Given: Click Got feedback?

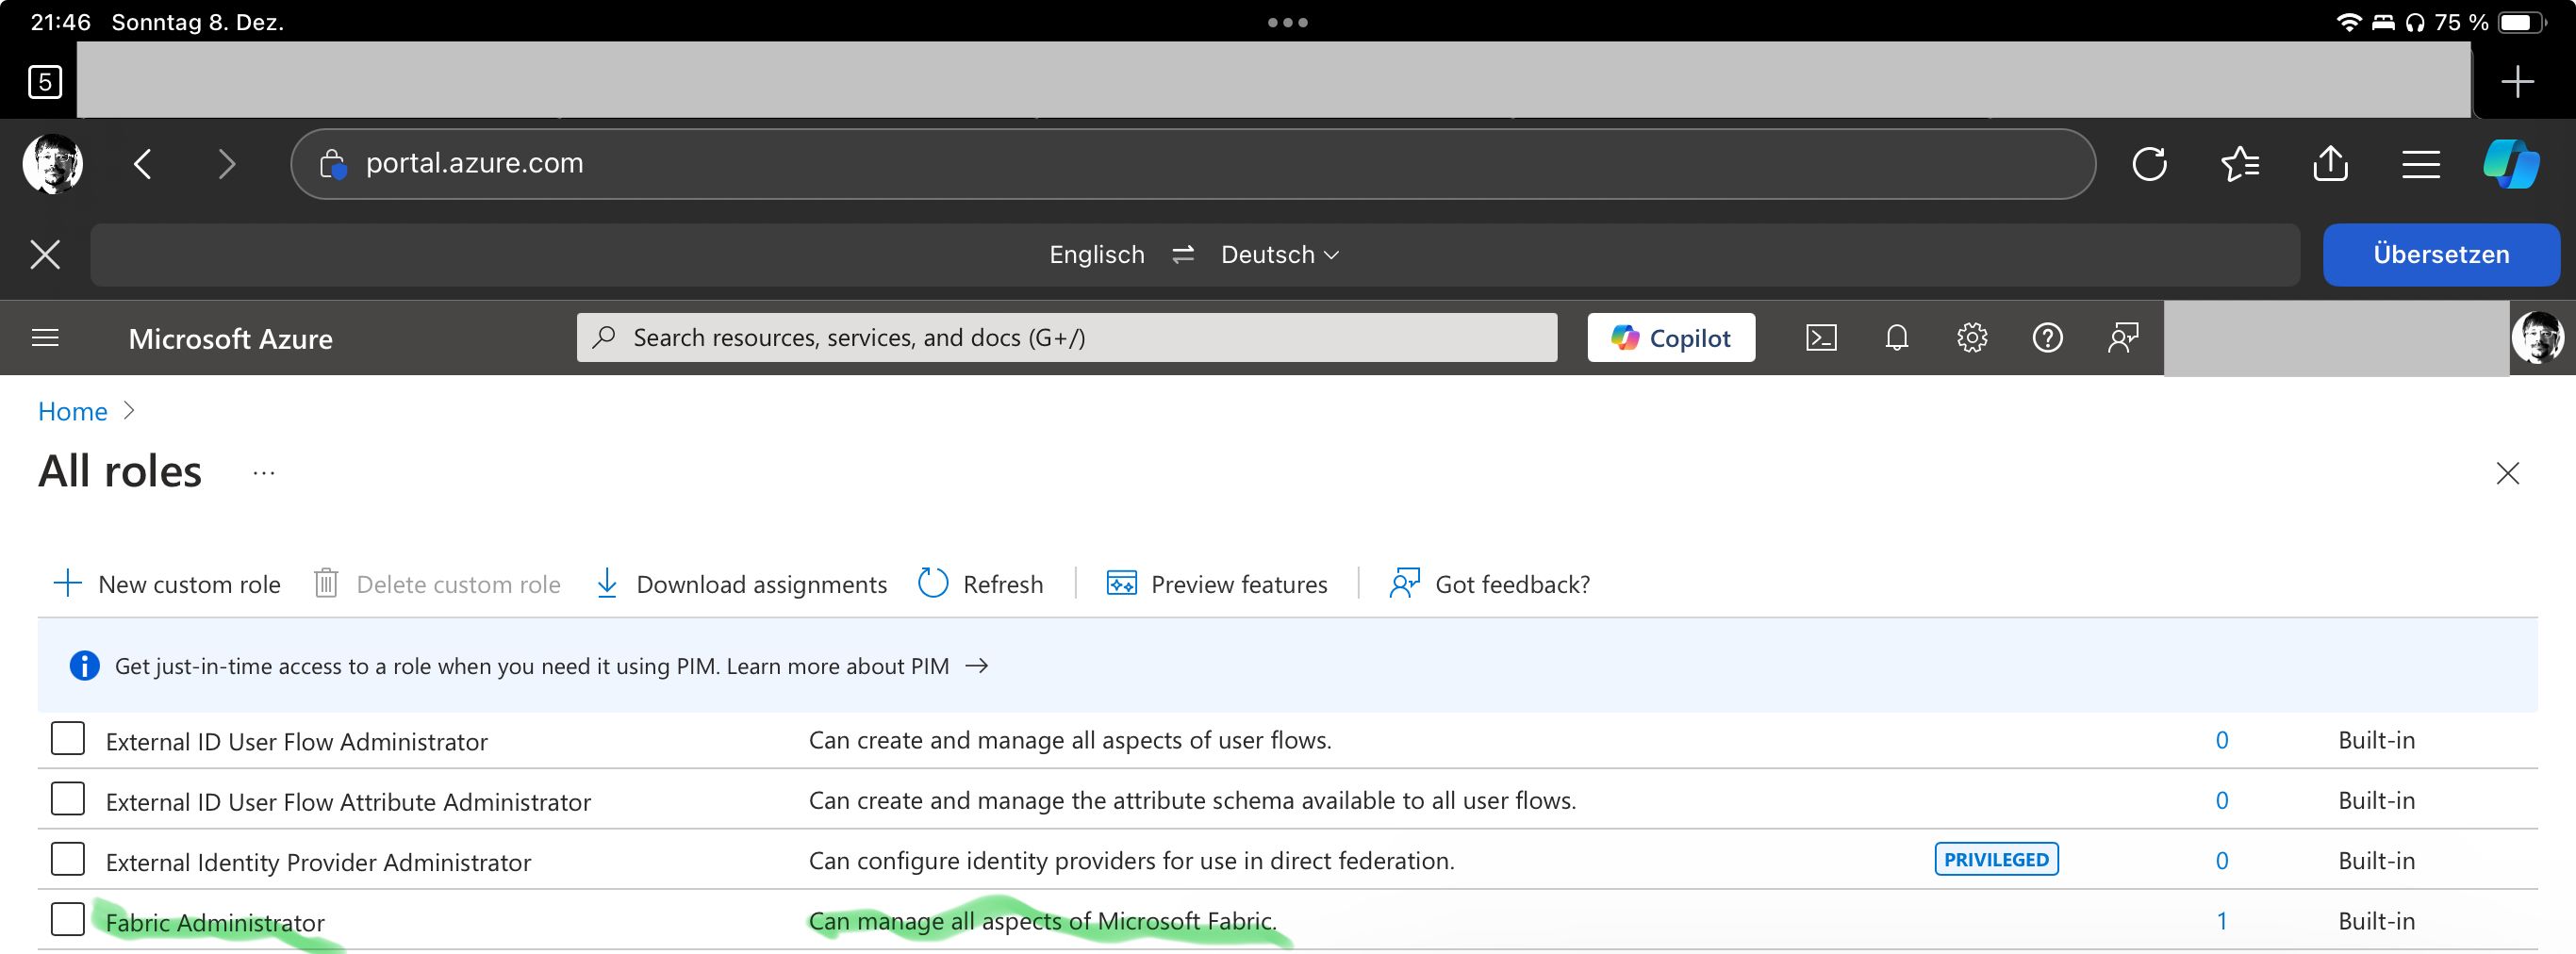Looking at the screenshot, I should point(1489,584).
